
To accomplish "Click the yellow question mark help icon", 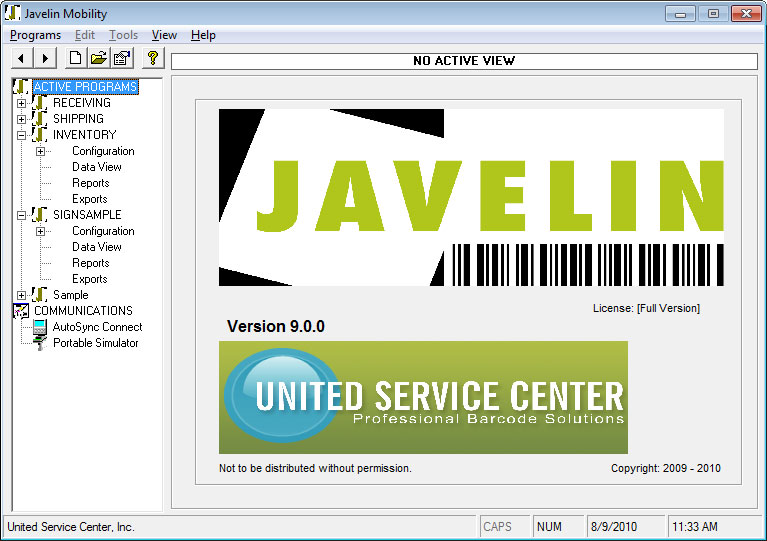I will point(153,59).
